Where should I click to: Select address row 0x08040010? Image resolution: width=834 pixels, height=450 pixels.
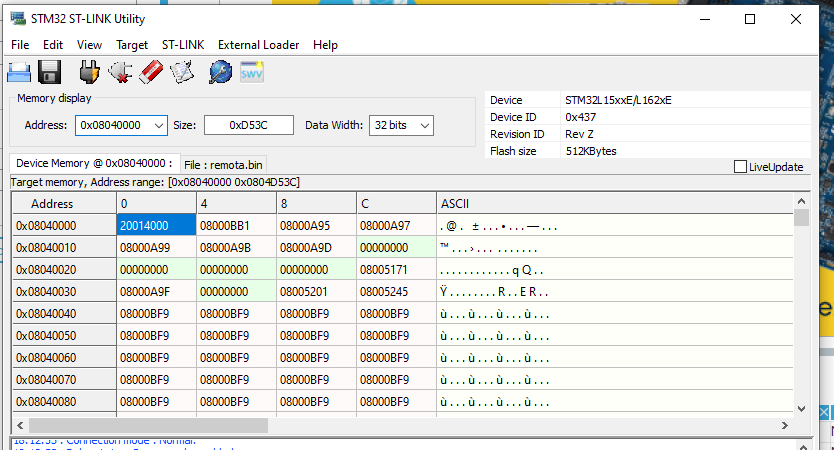(64, 248)
